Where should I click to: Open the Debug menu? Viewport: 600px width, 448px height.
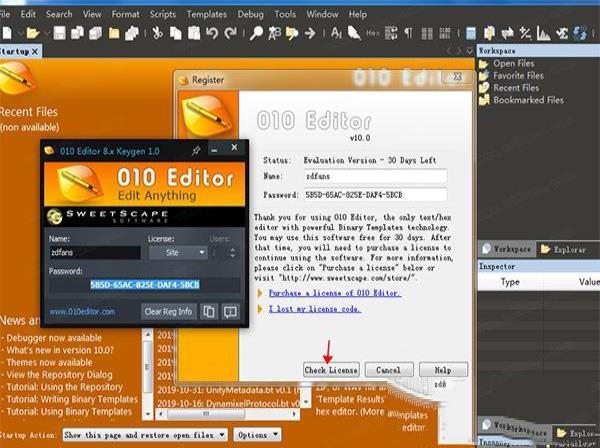point(250,14)
